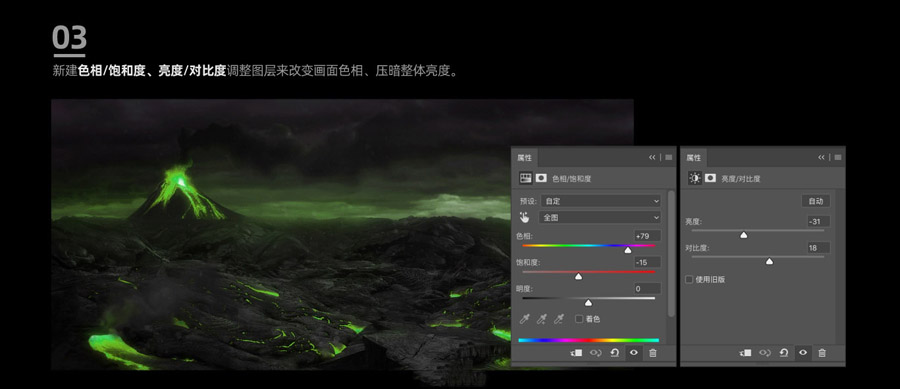
Task: Reset Brightness/Contrast adjustment to defaults
Action: tap(783, 353)
